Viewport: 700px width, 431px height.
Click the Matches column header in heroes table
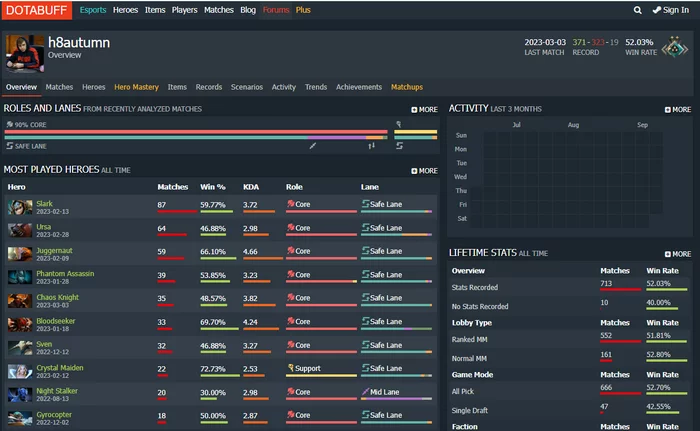[x=173, y=187]
